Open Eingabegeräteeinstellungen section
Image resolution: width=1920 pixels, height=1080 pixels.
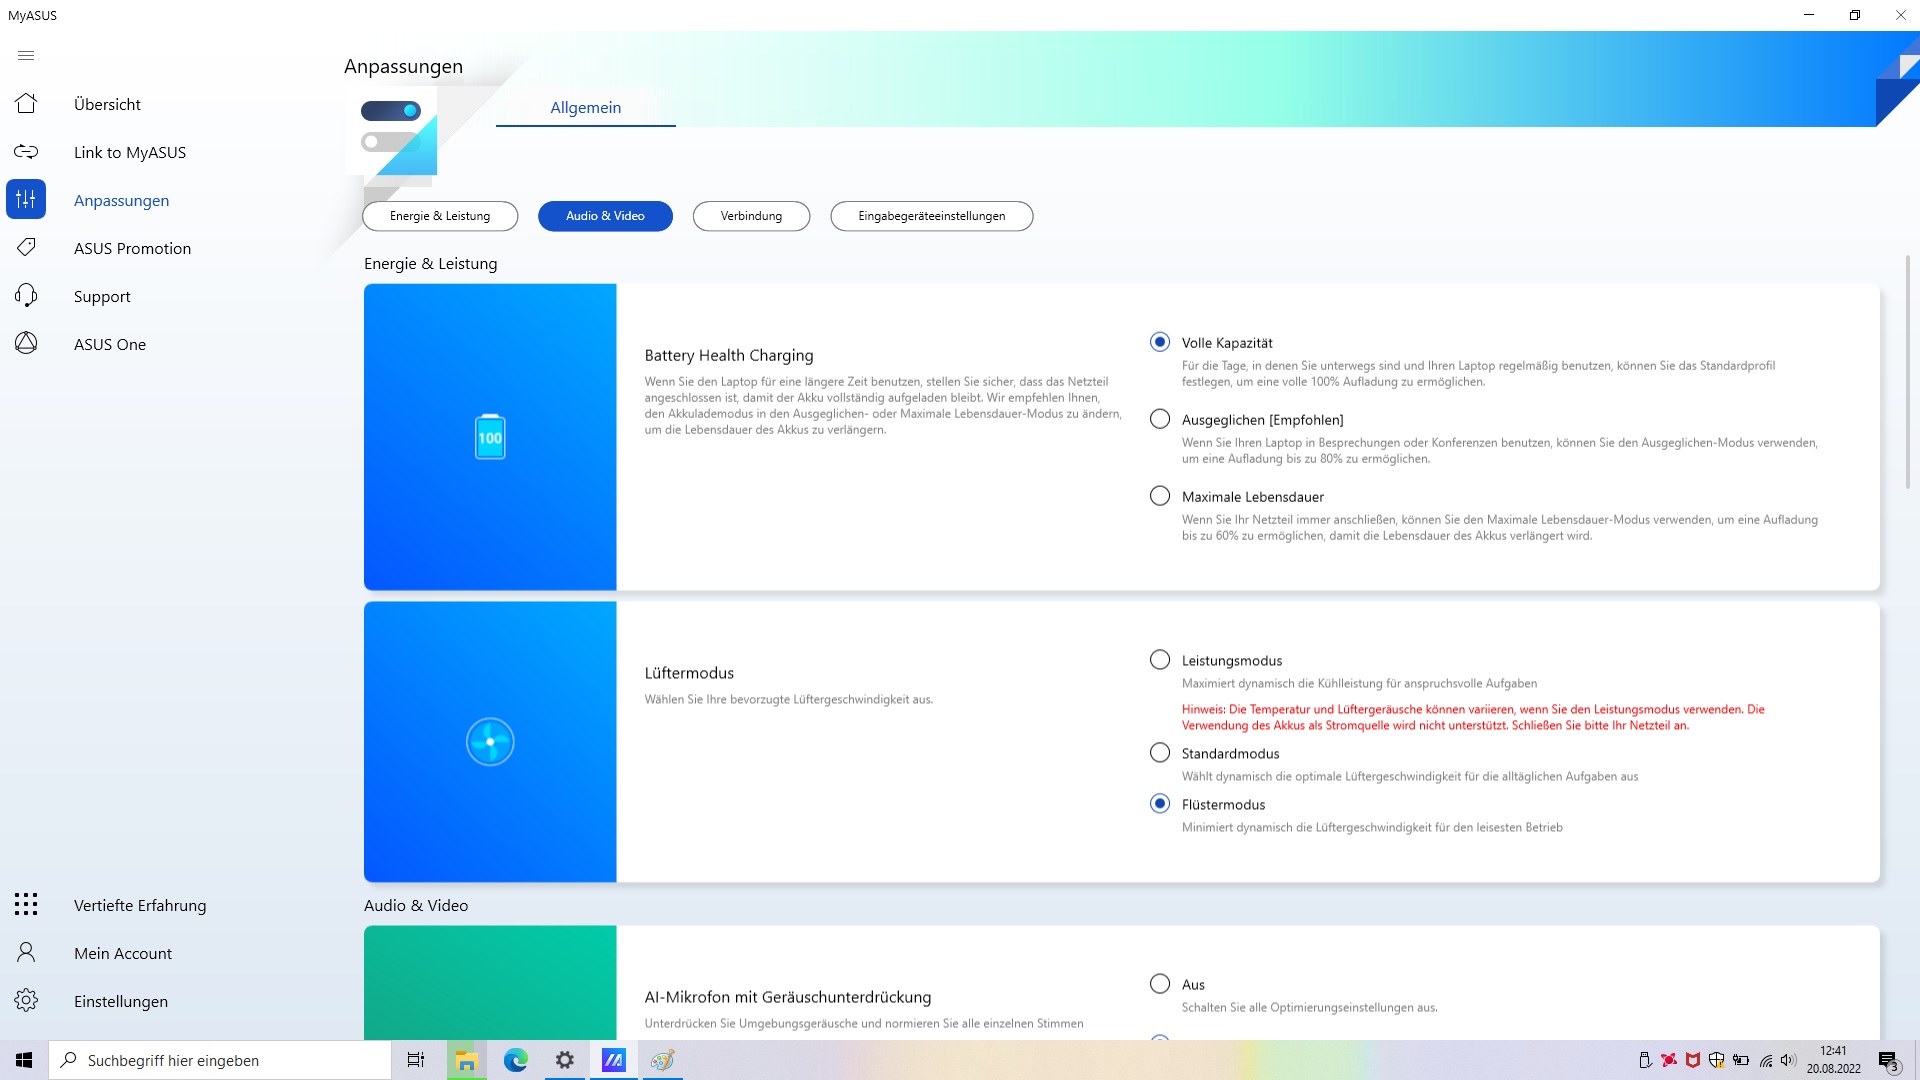pos(931,216)
